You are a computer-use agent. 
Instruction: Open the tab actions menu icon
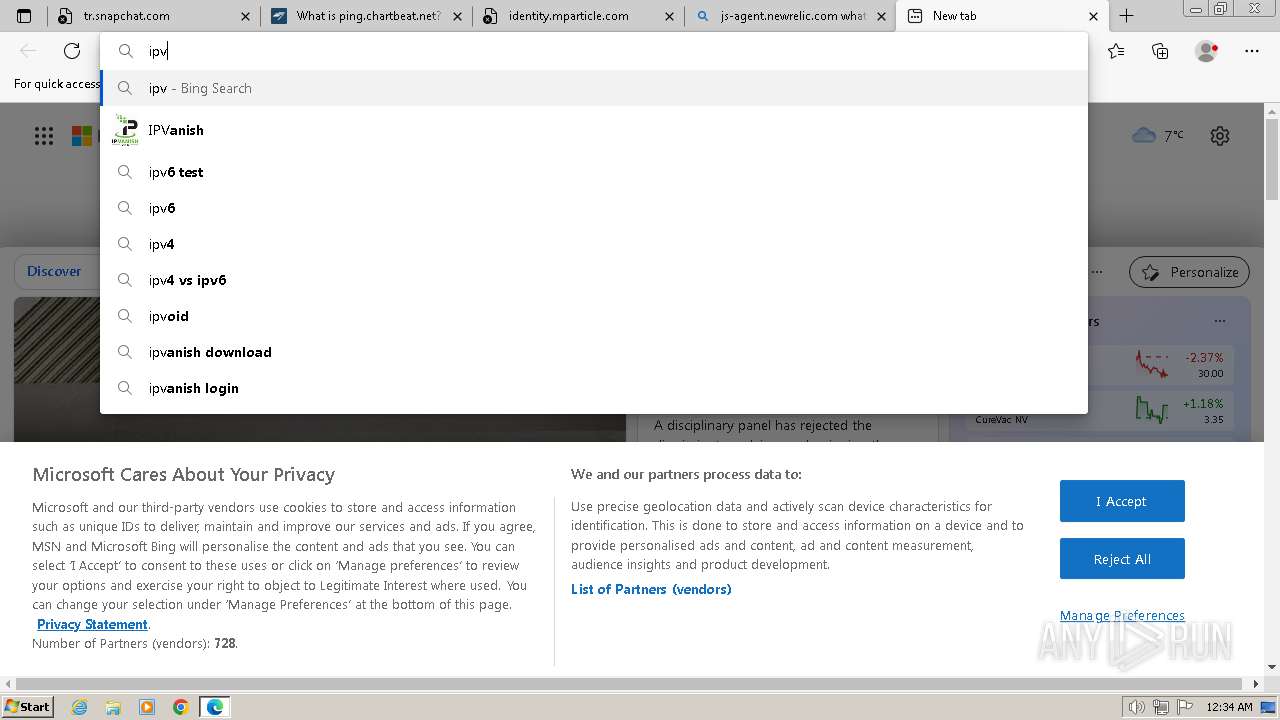click(x=24, y=16)
